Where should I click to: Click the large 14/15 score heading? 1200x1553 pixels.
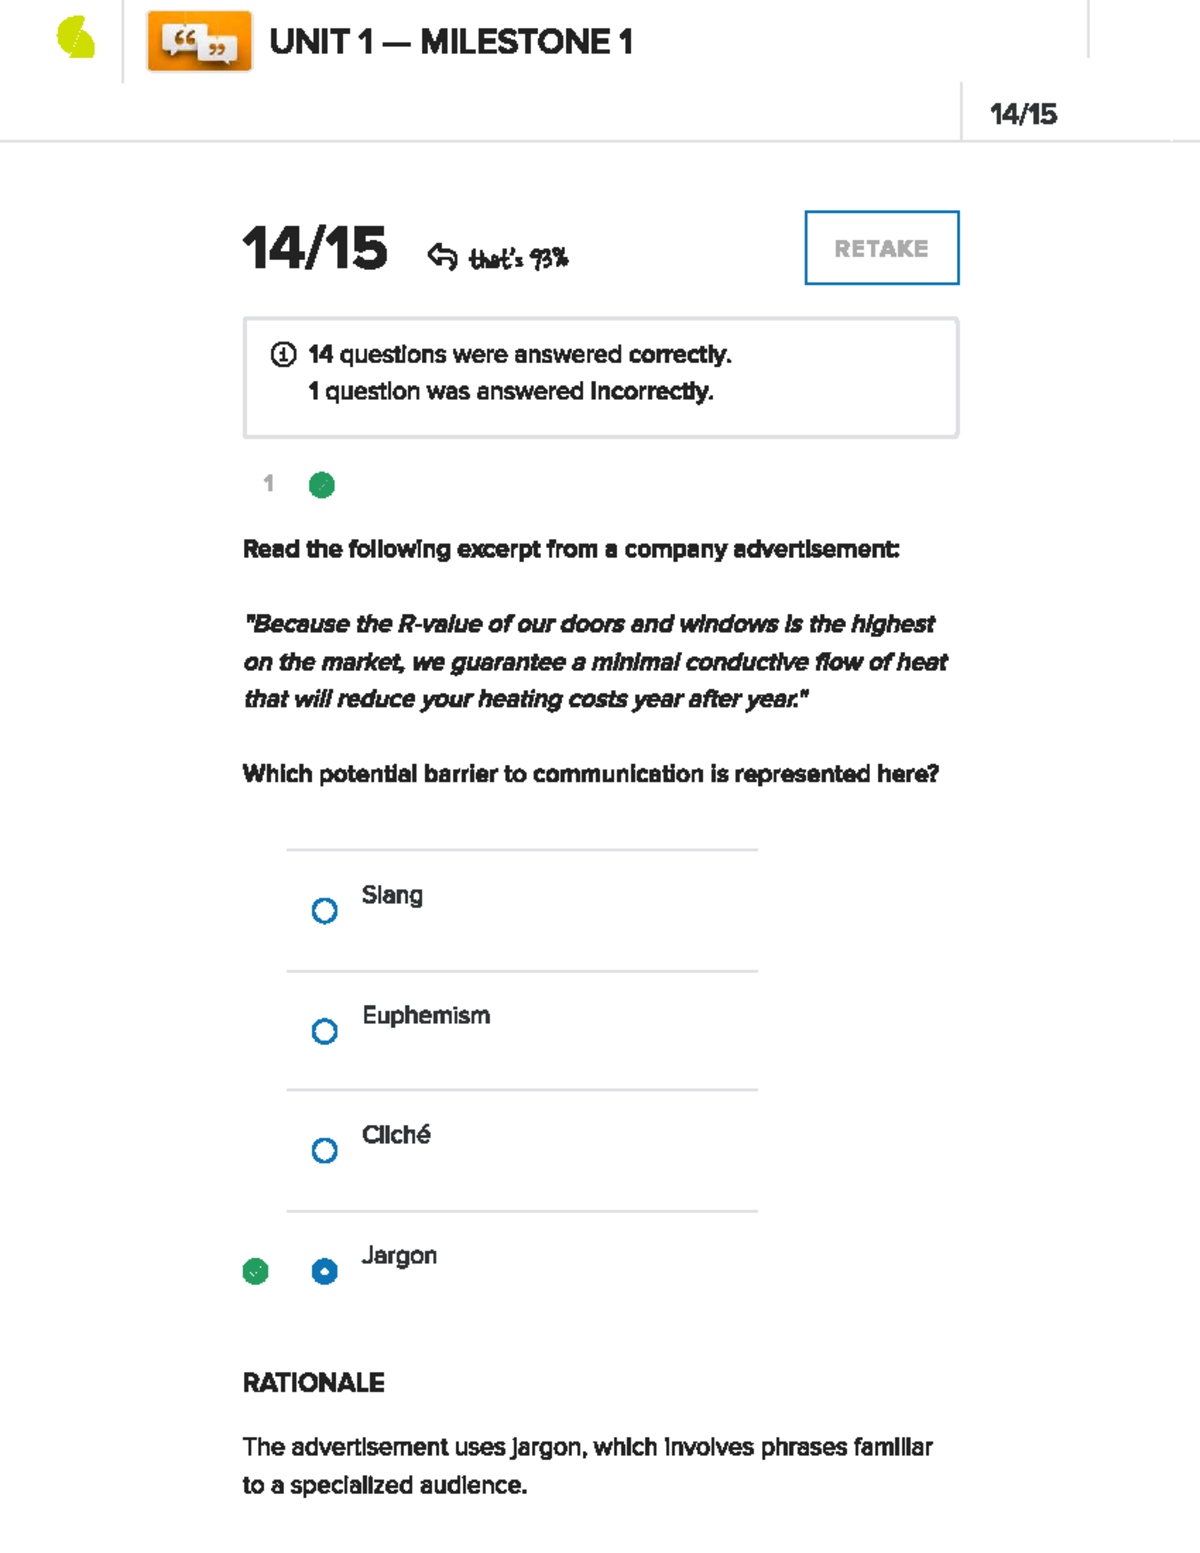[315, 248]
